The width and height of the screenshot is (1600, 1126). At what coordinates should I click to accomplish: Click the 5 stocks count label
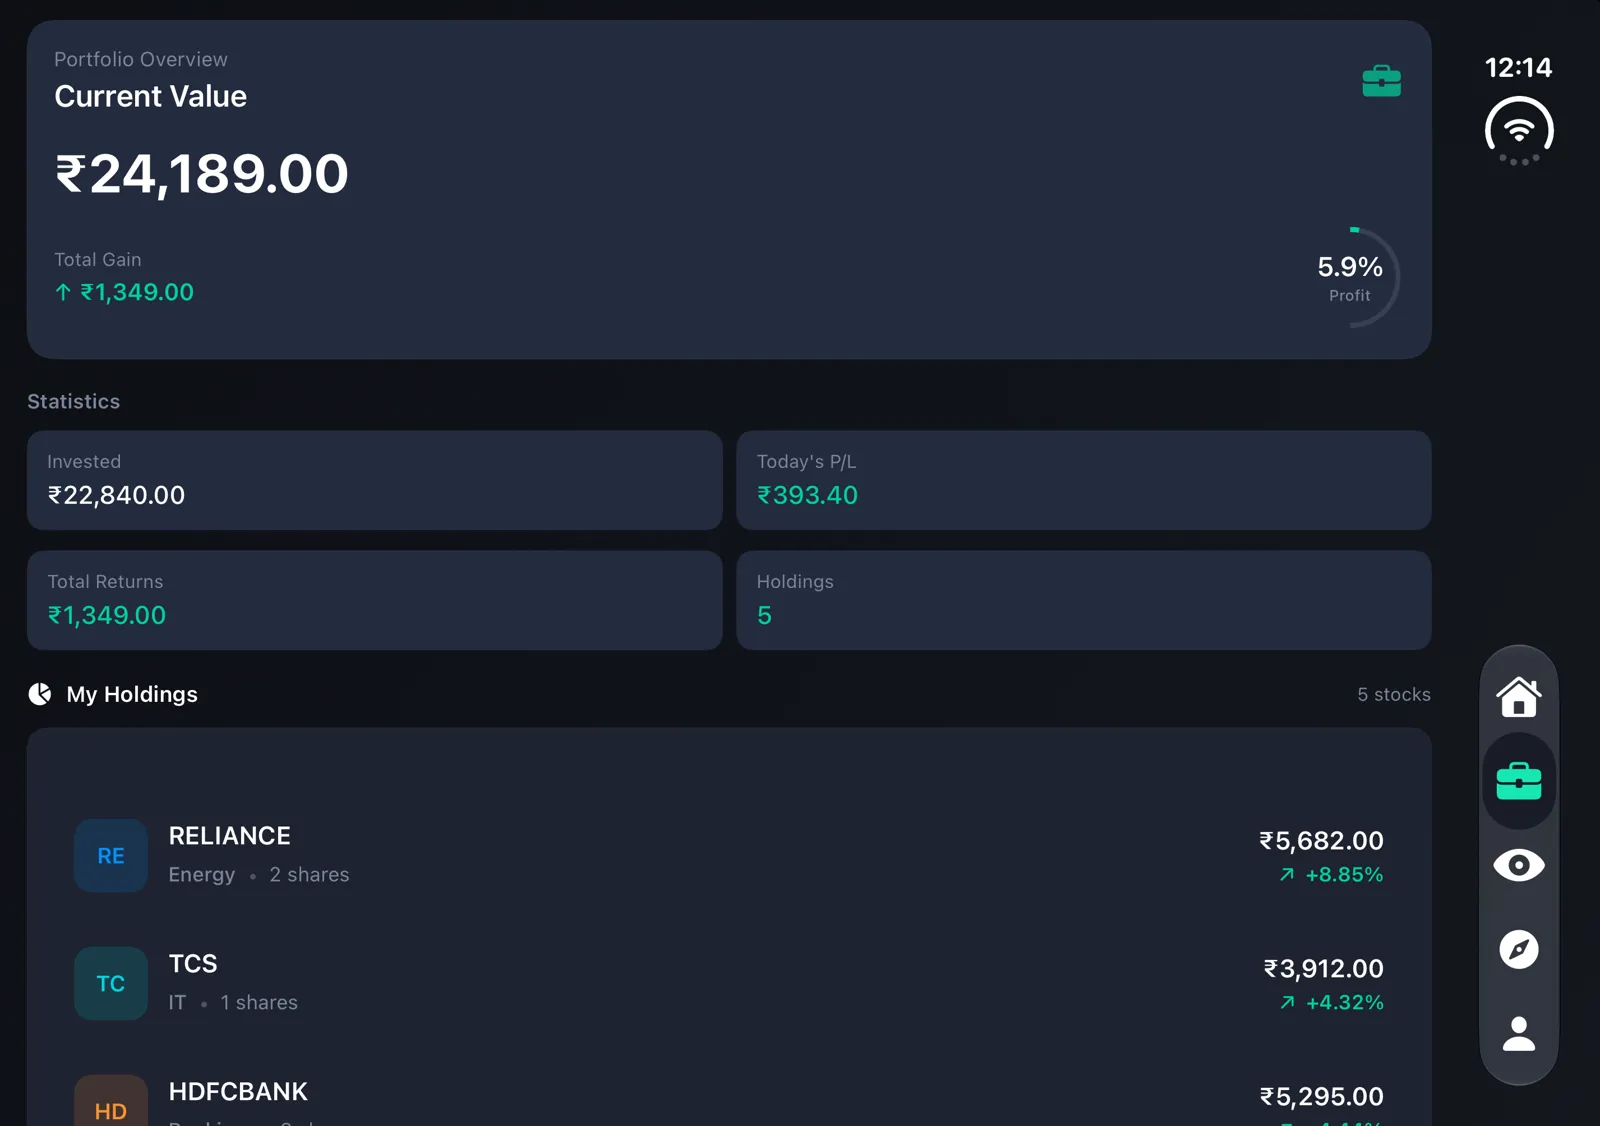click(1394, 694)
